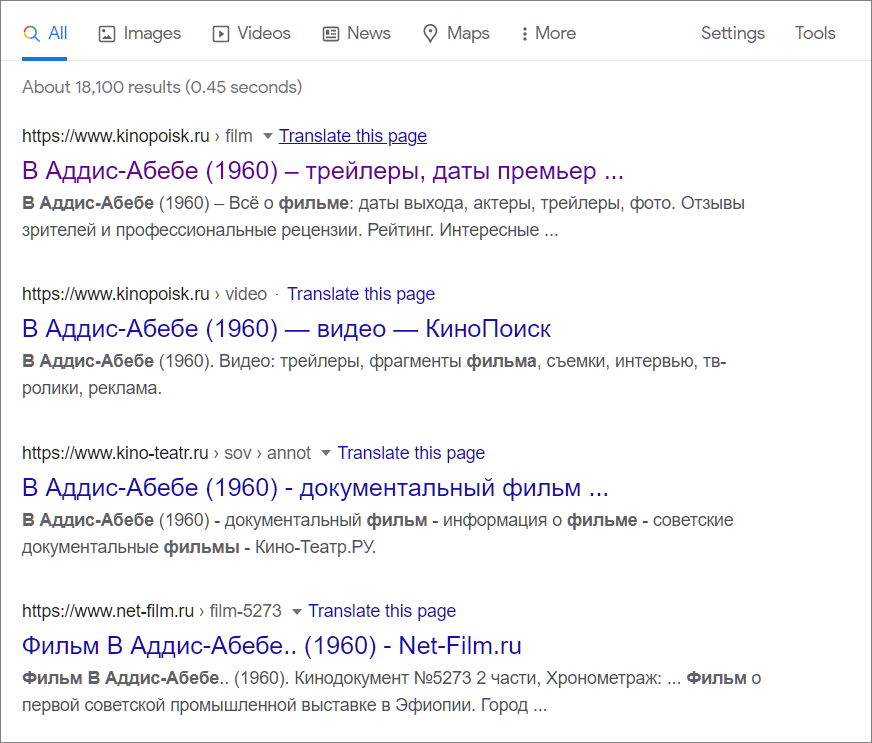Click Translate this page for net-film.ru result
The height and width of the screenshot is (743, 872).
tap(382, 611)
